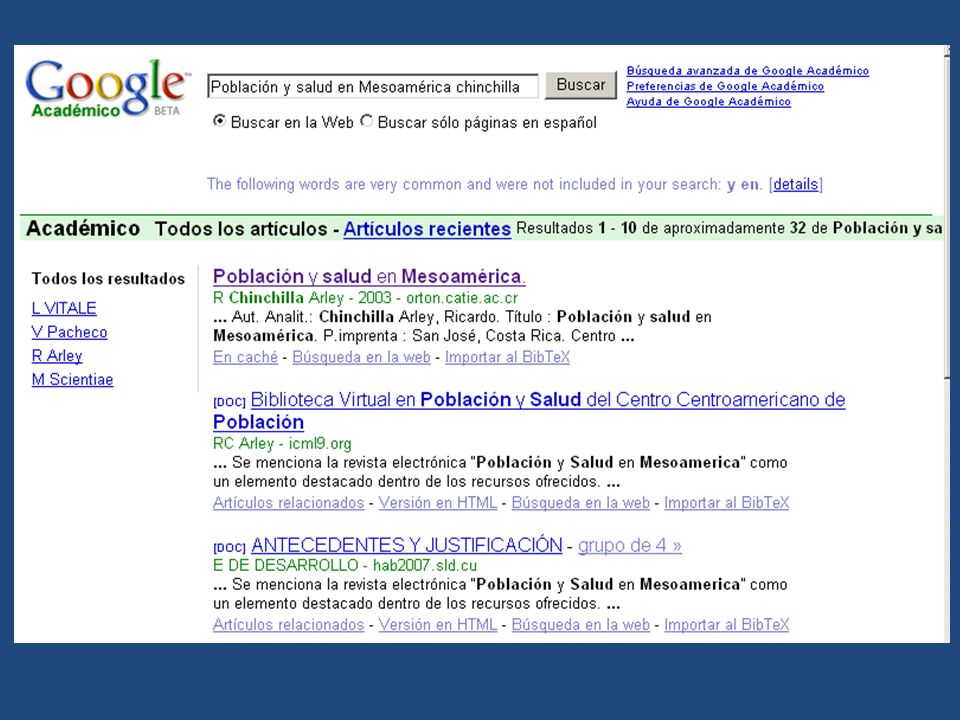This screenshot has height=720, width=960.
Task: Click Artículos relacionados under Biblioteca Virtual result
Action: (288, 503)
